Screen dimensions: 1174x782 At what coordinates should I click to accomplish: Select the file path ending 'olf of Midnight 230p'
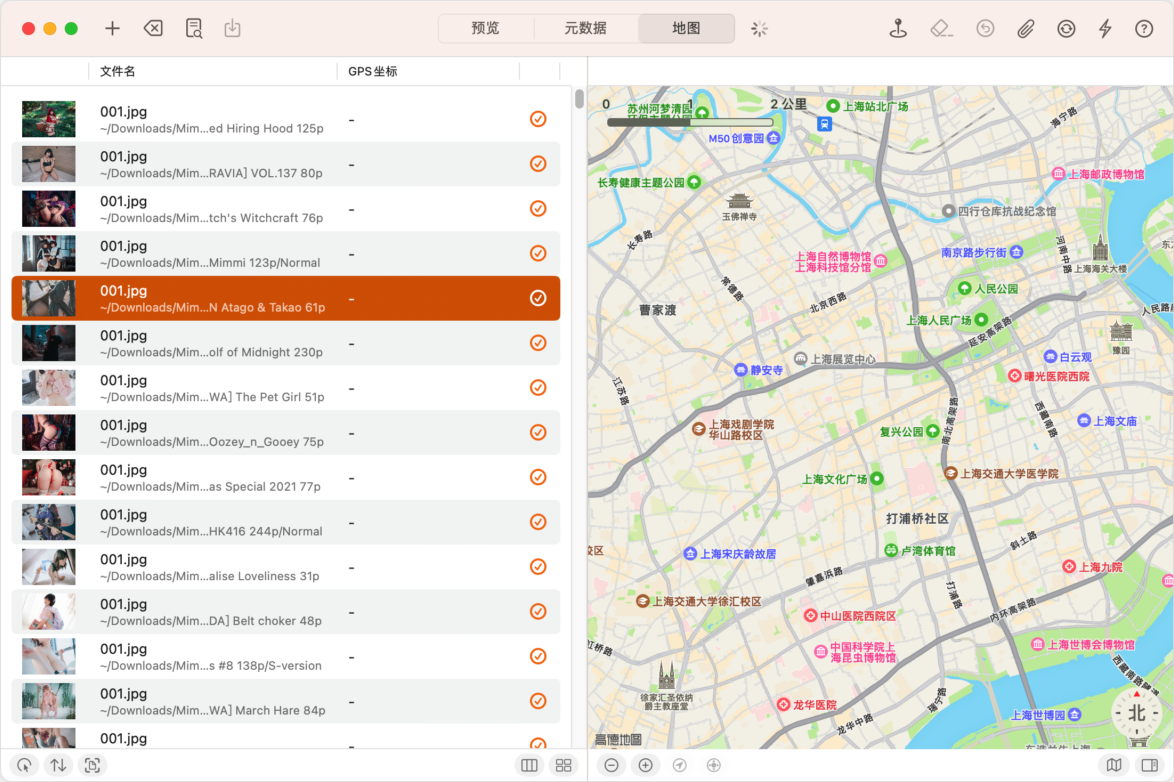211,352
